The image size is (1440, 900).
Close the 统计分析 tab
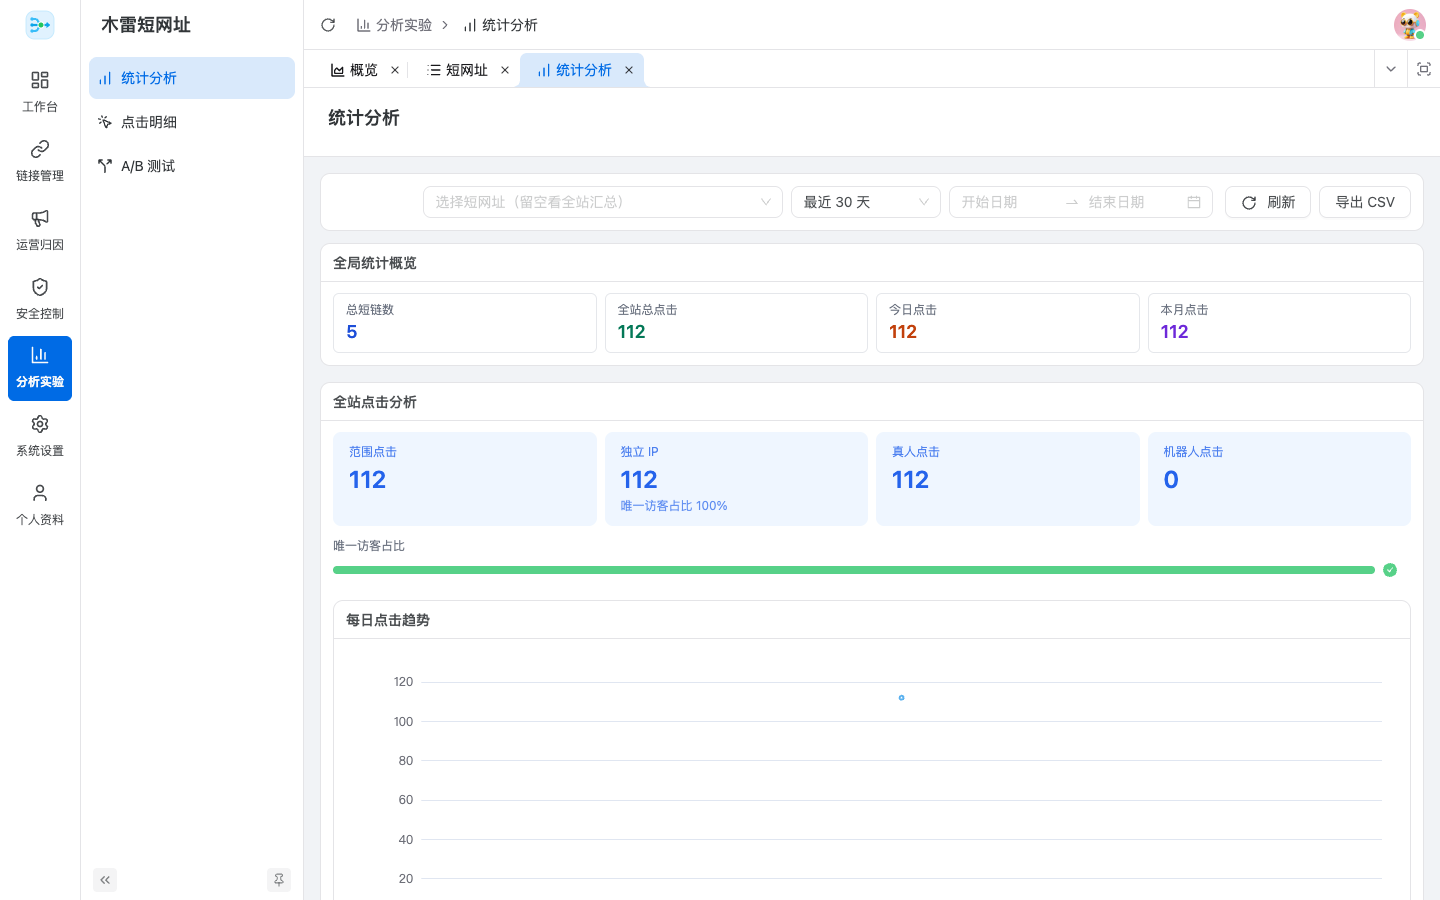point(629,70)
